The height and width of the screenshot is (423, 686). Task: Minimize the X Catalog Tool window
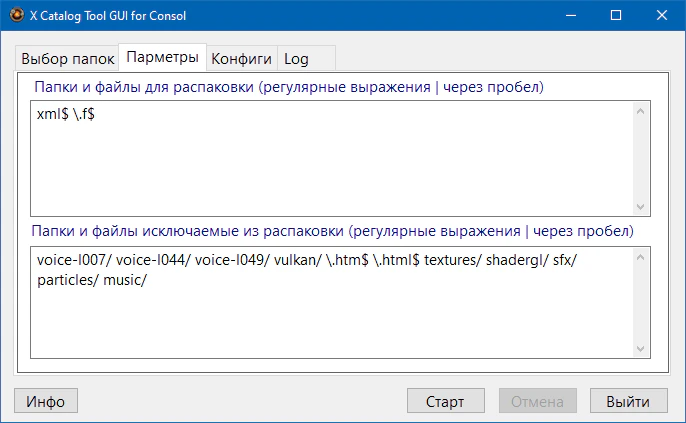coord(569,16)
